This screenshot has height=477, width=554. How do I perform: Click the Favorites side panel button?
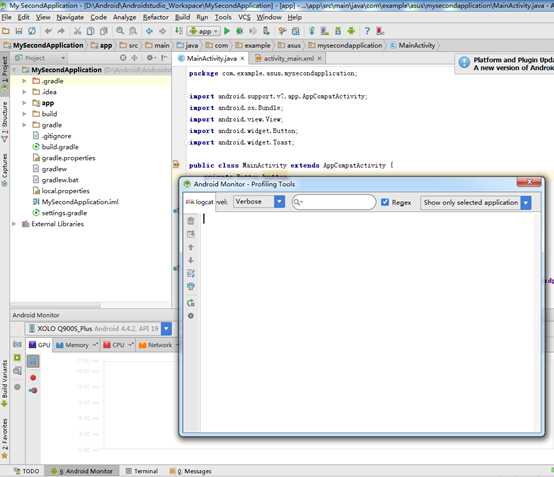(x=5, y=438)
